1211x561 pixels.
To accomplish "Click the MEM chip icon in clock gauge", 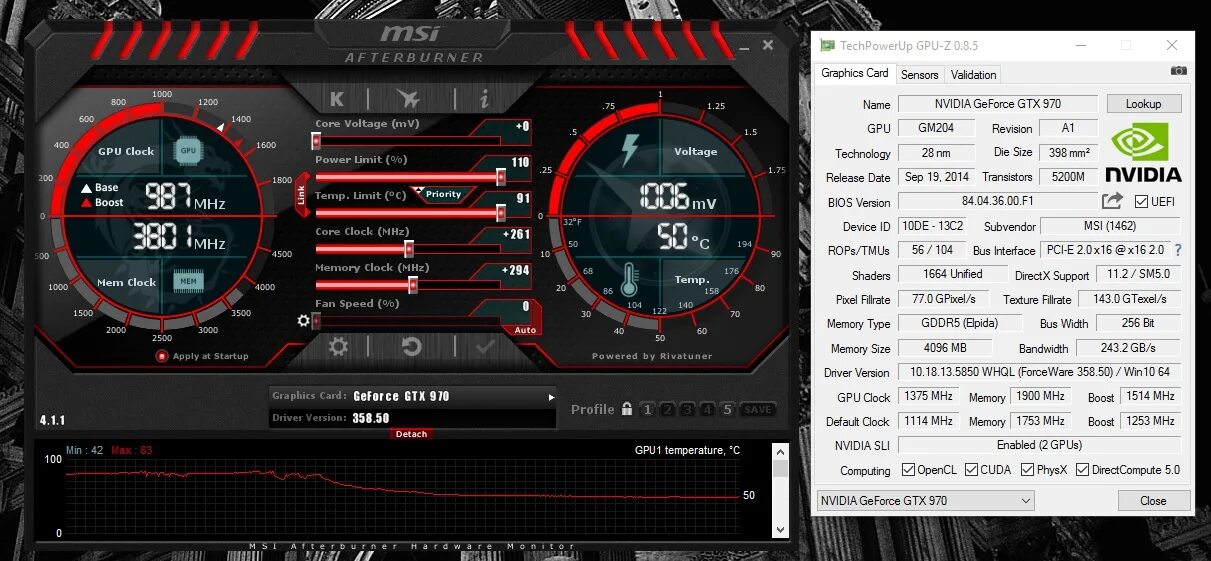I will click(187, 281).
